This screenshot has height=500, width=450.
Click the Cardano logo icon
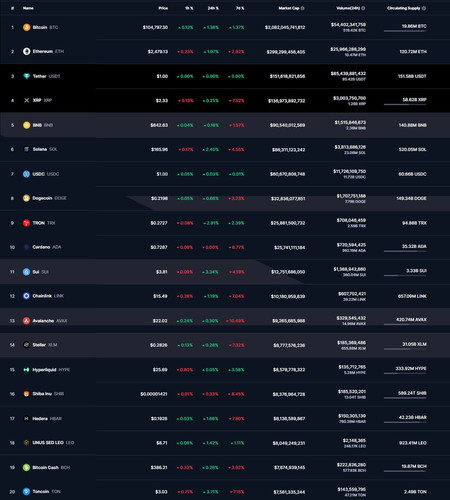pyautogui.click(x=26, y=247)
